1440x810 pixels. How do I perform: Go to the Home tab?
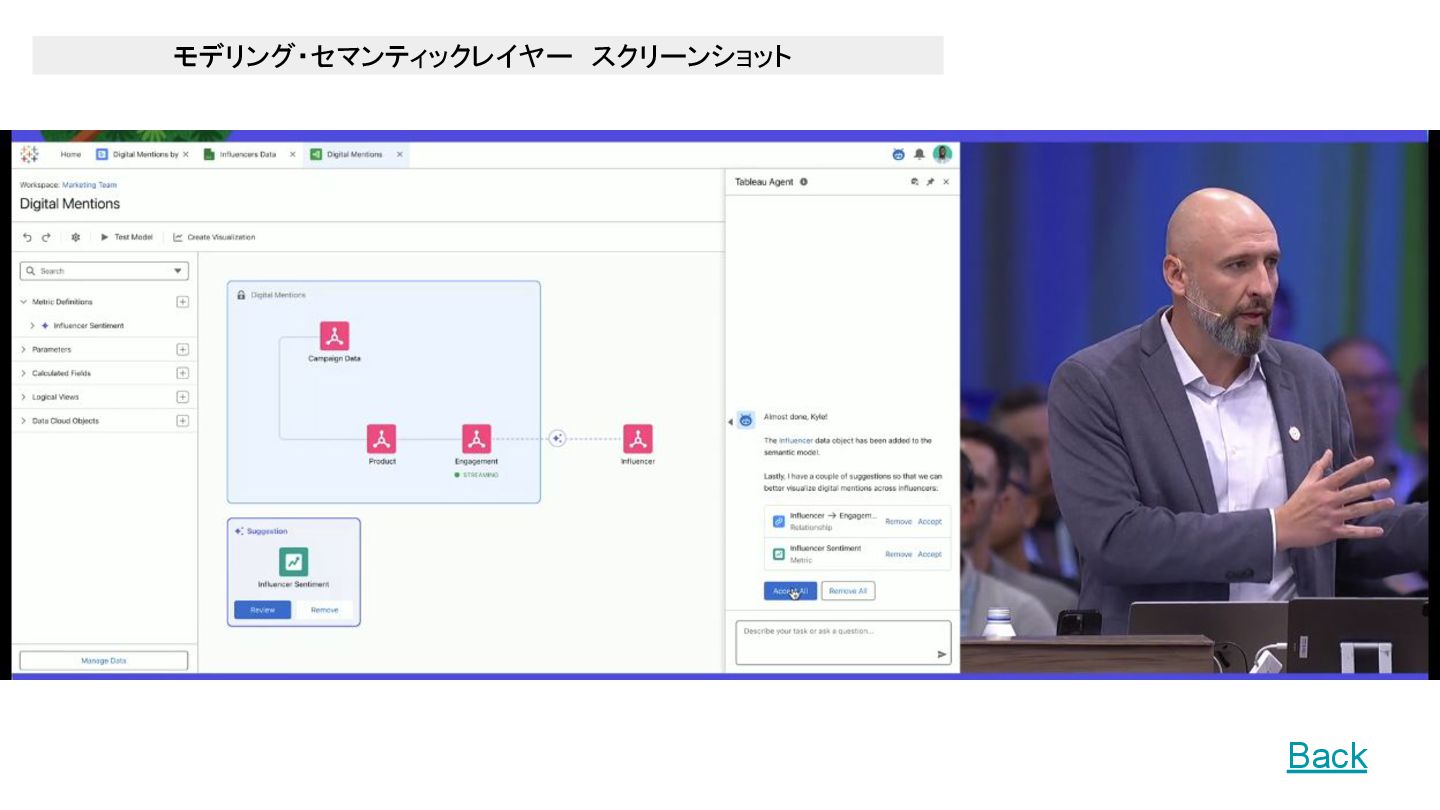click(x=70, y=154)
